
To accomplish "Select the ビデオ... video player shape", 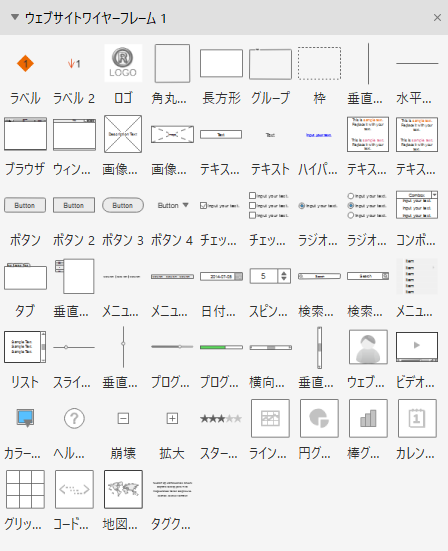I will (417, 347).
